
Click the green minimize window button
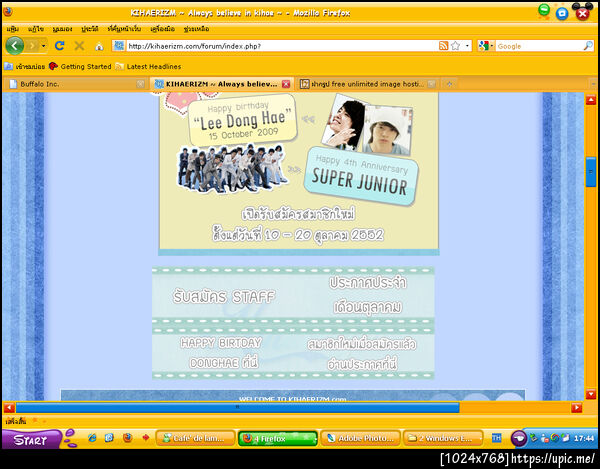pyautogui.click(x=544, y=10)
